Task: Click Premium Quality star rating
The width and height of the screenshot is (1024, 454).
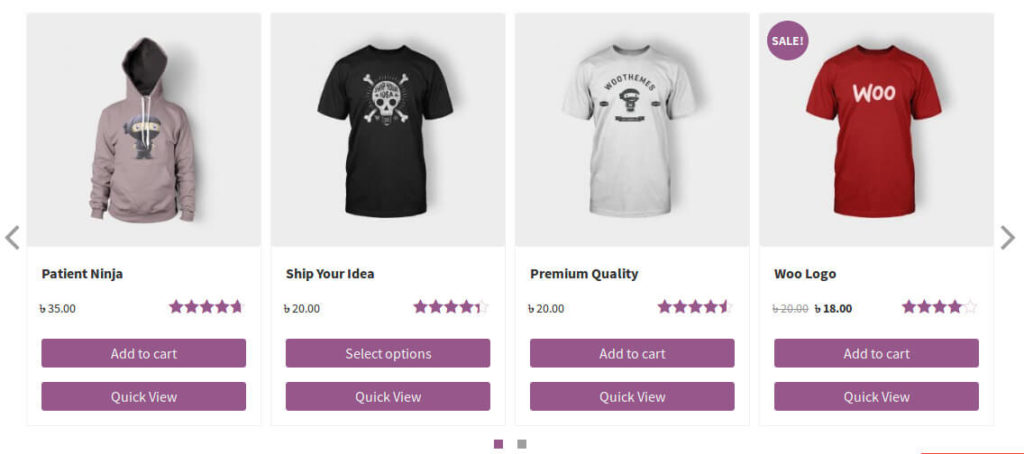Action: click(695, 306)
